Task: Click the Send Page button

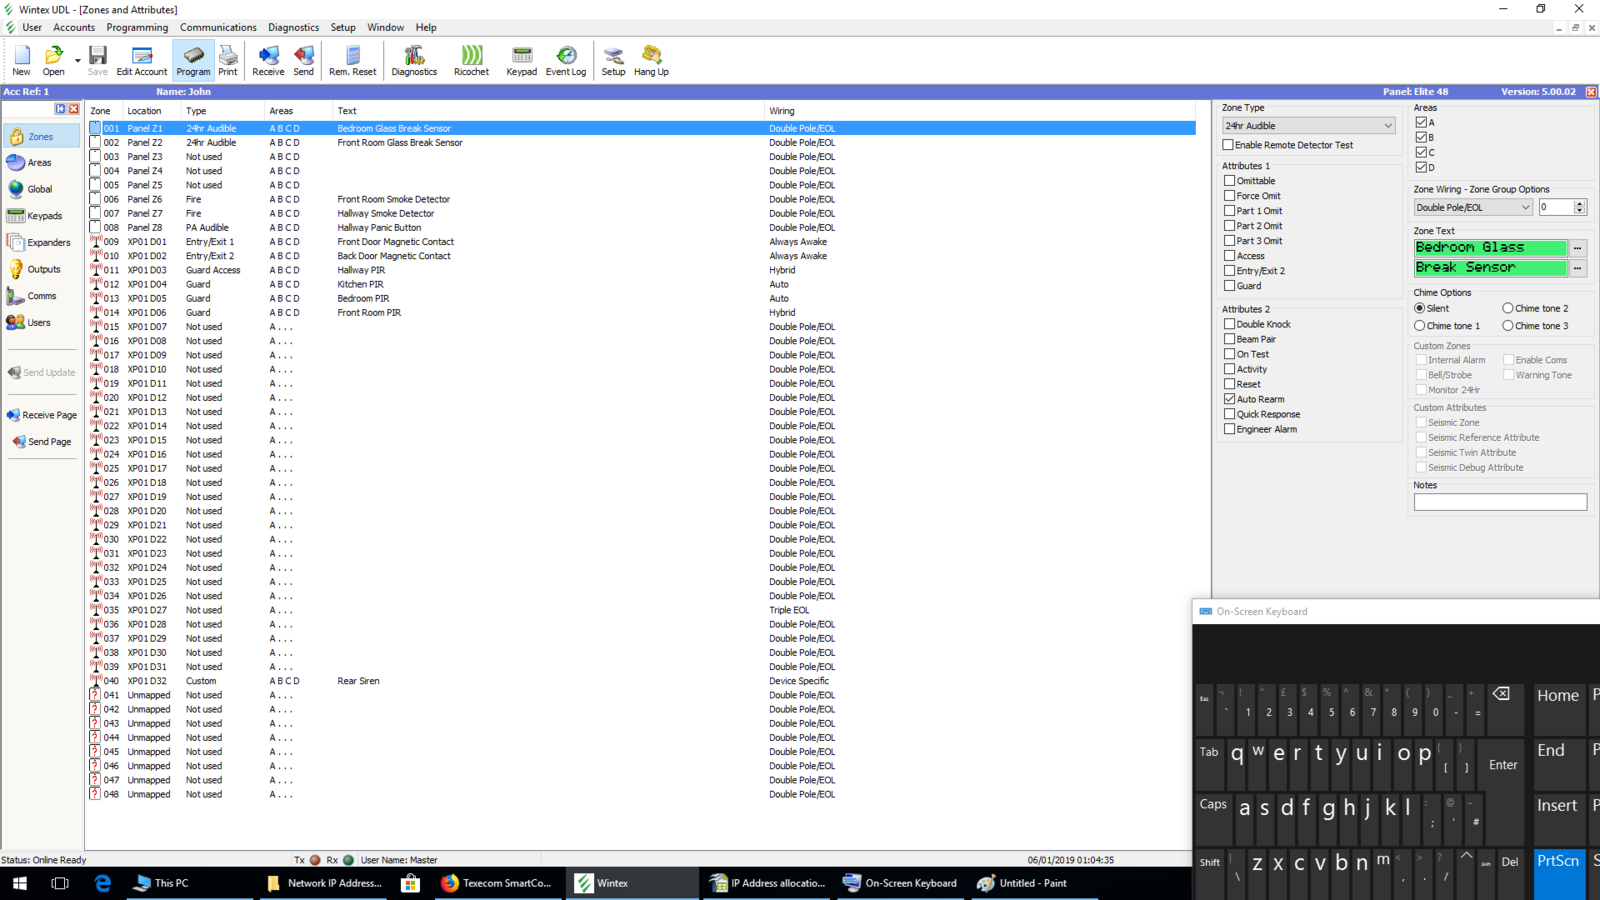Action: 42,442
